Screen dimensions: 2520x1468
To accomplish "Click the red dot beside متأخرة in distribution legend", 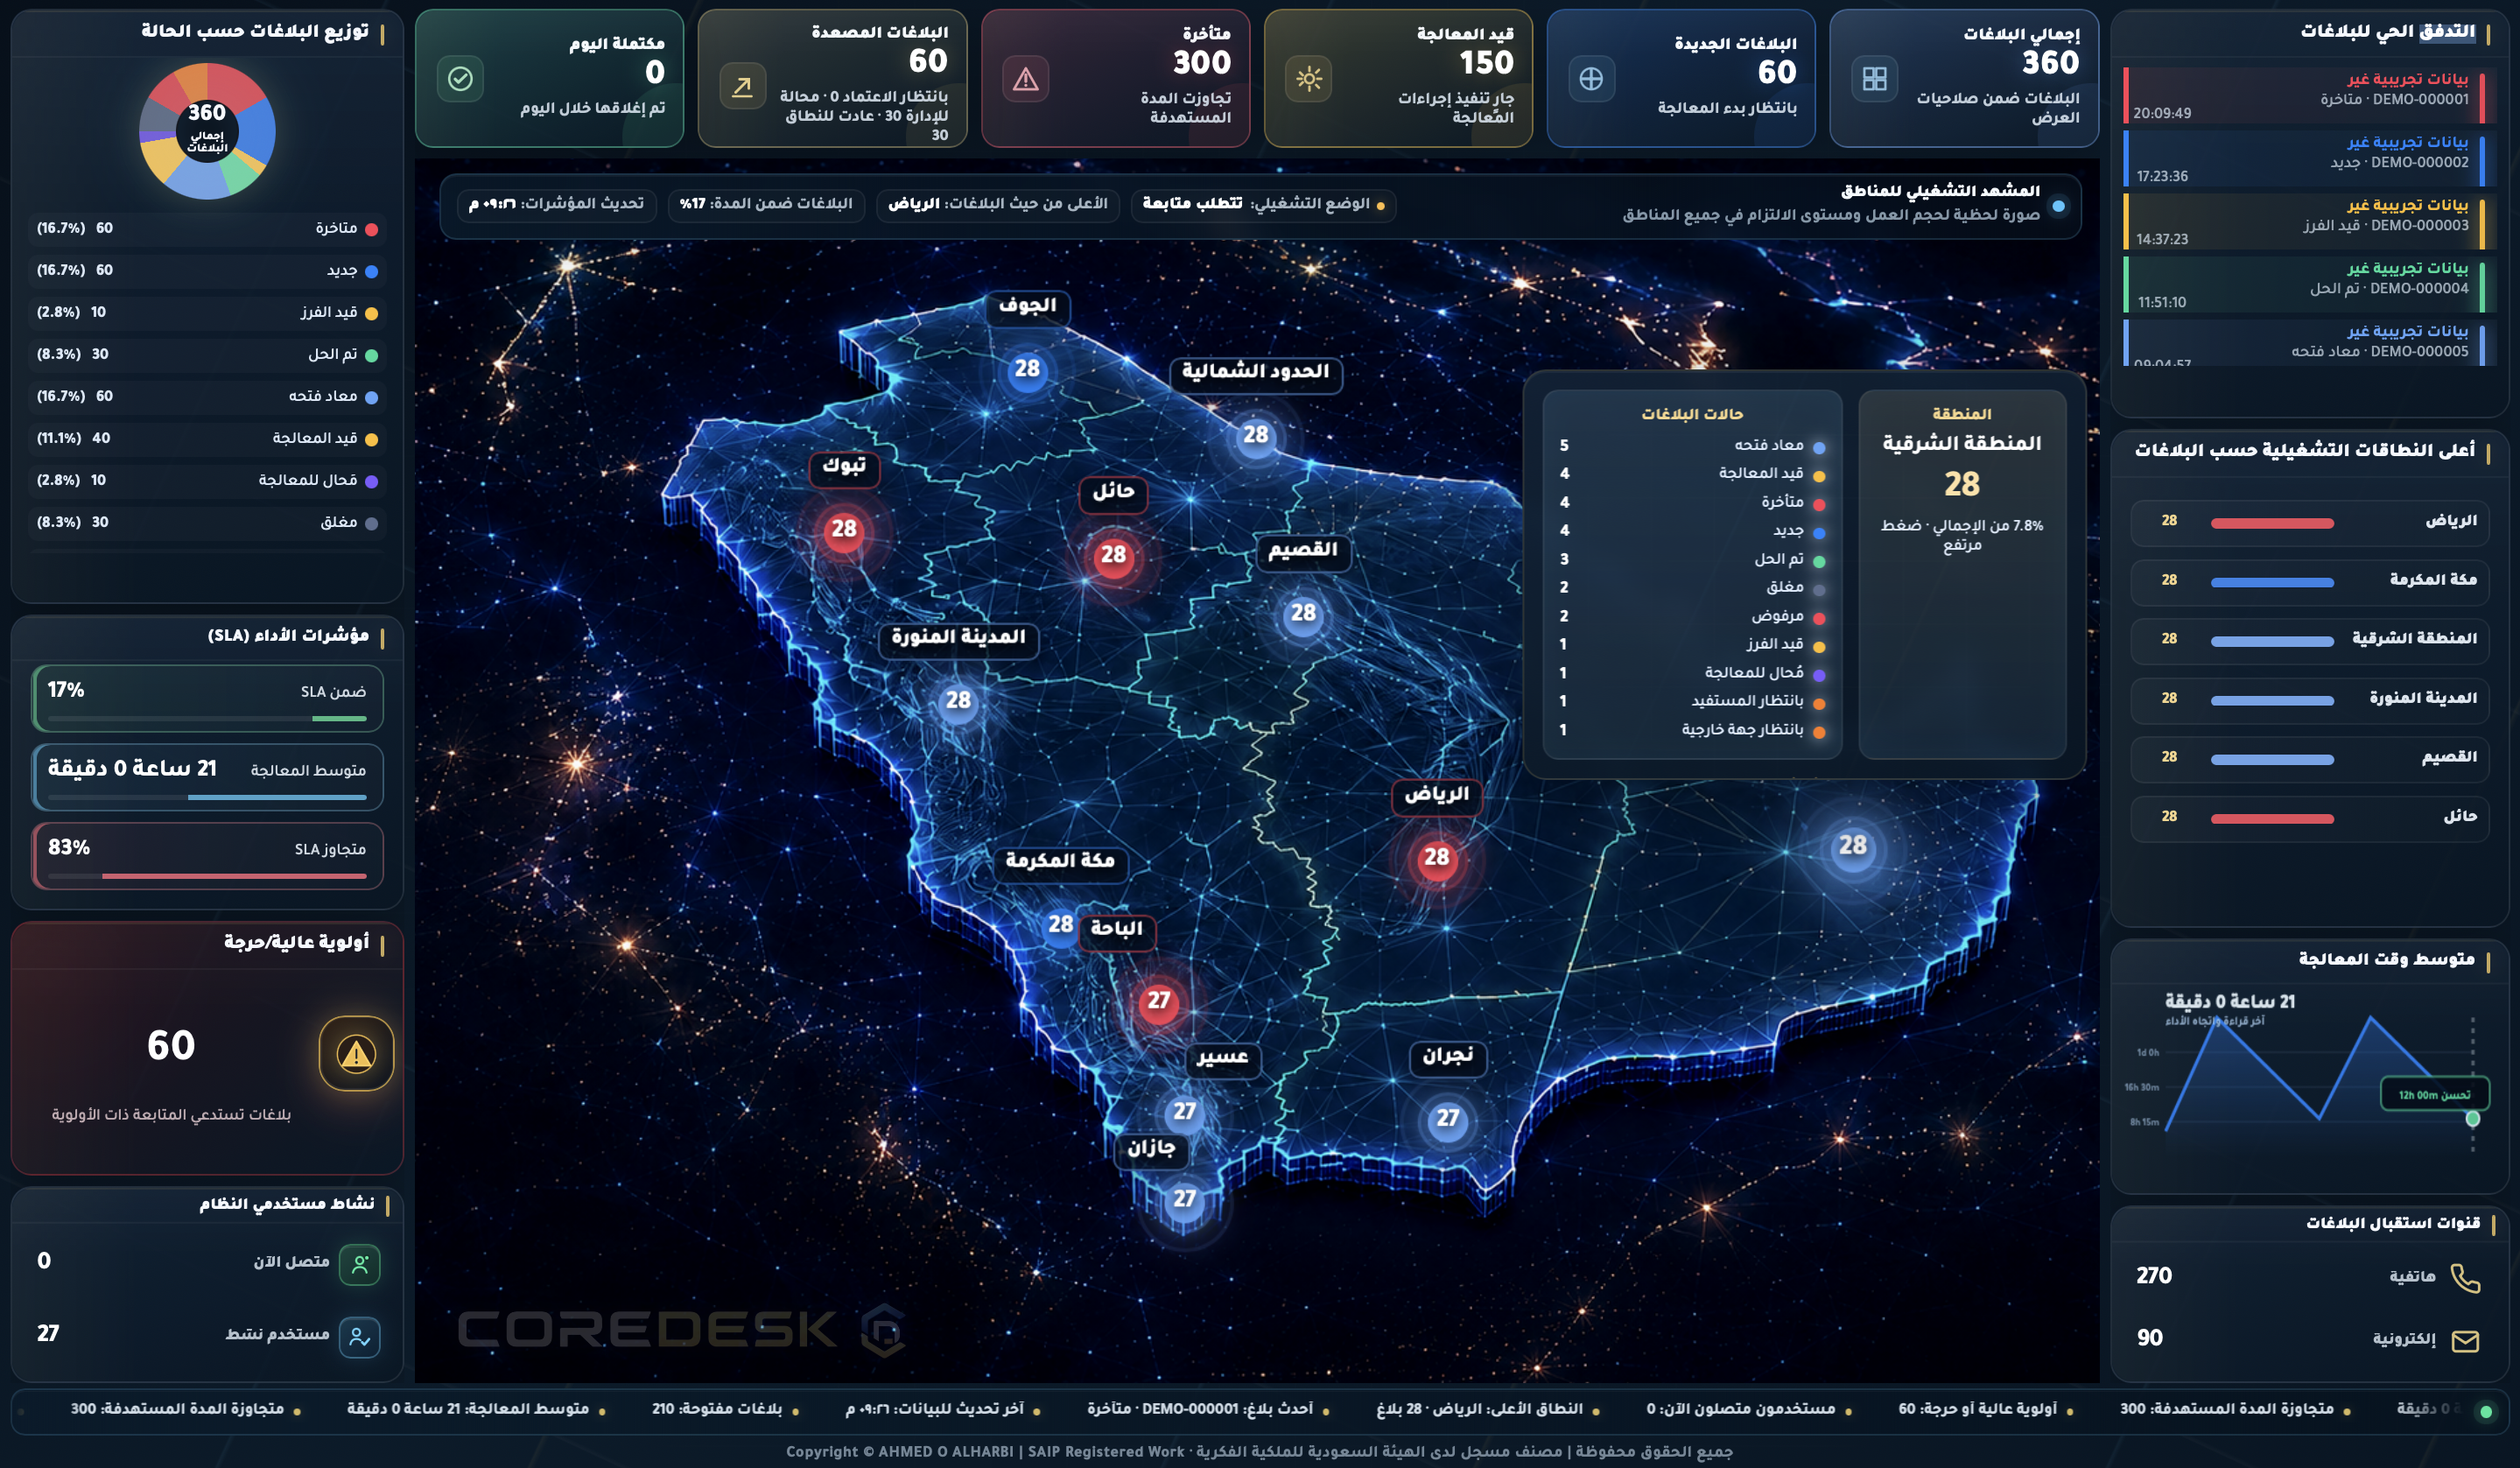I will tap(372, 230).
